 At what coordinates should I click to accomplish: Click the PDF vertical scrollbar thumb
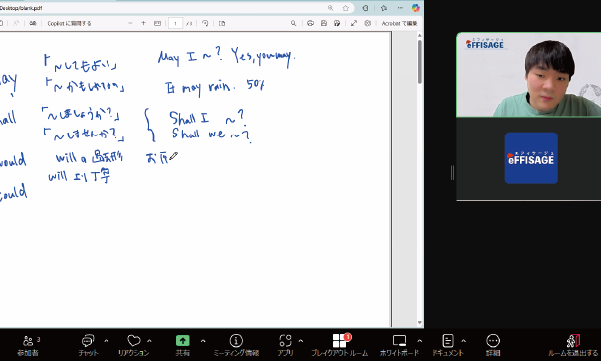click(420, 62)
